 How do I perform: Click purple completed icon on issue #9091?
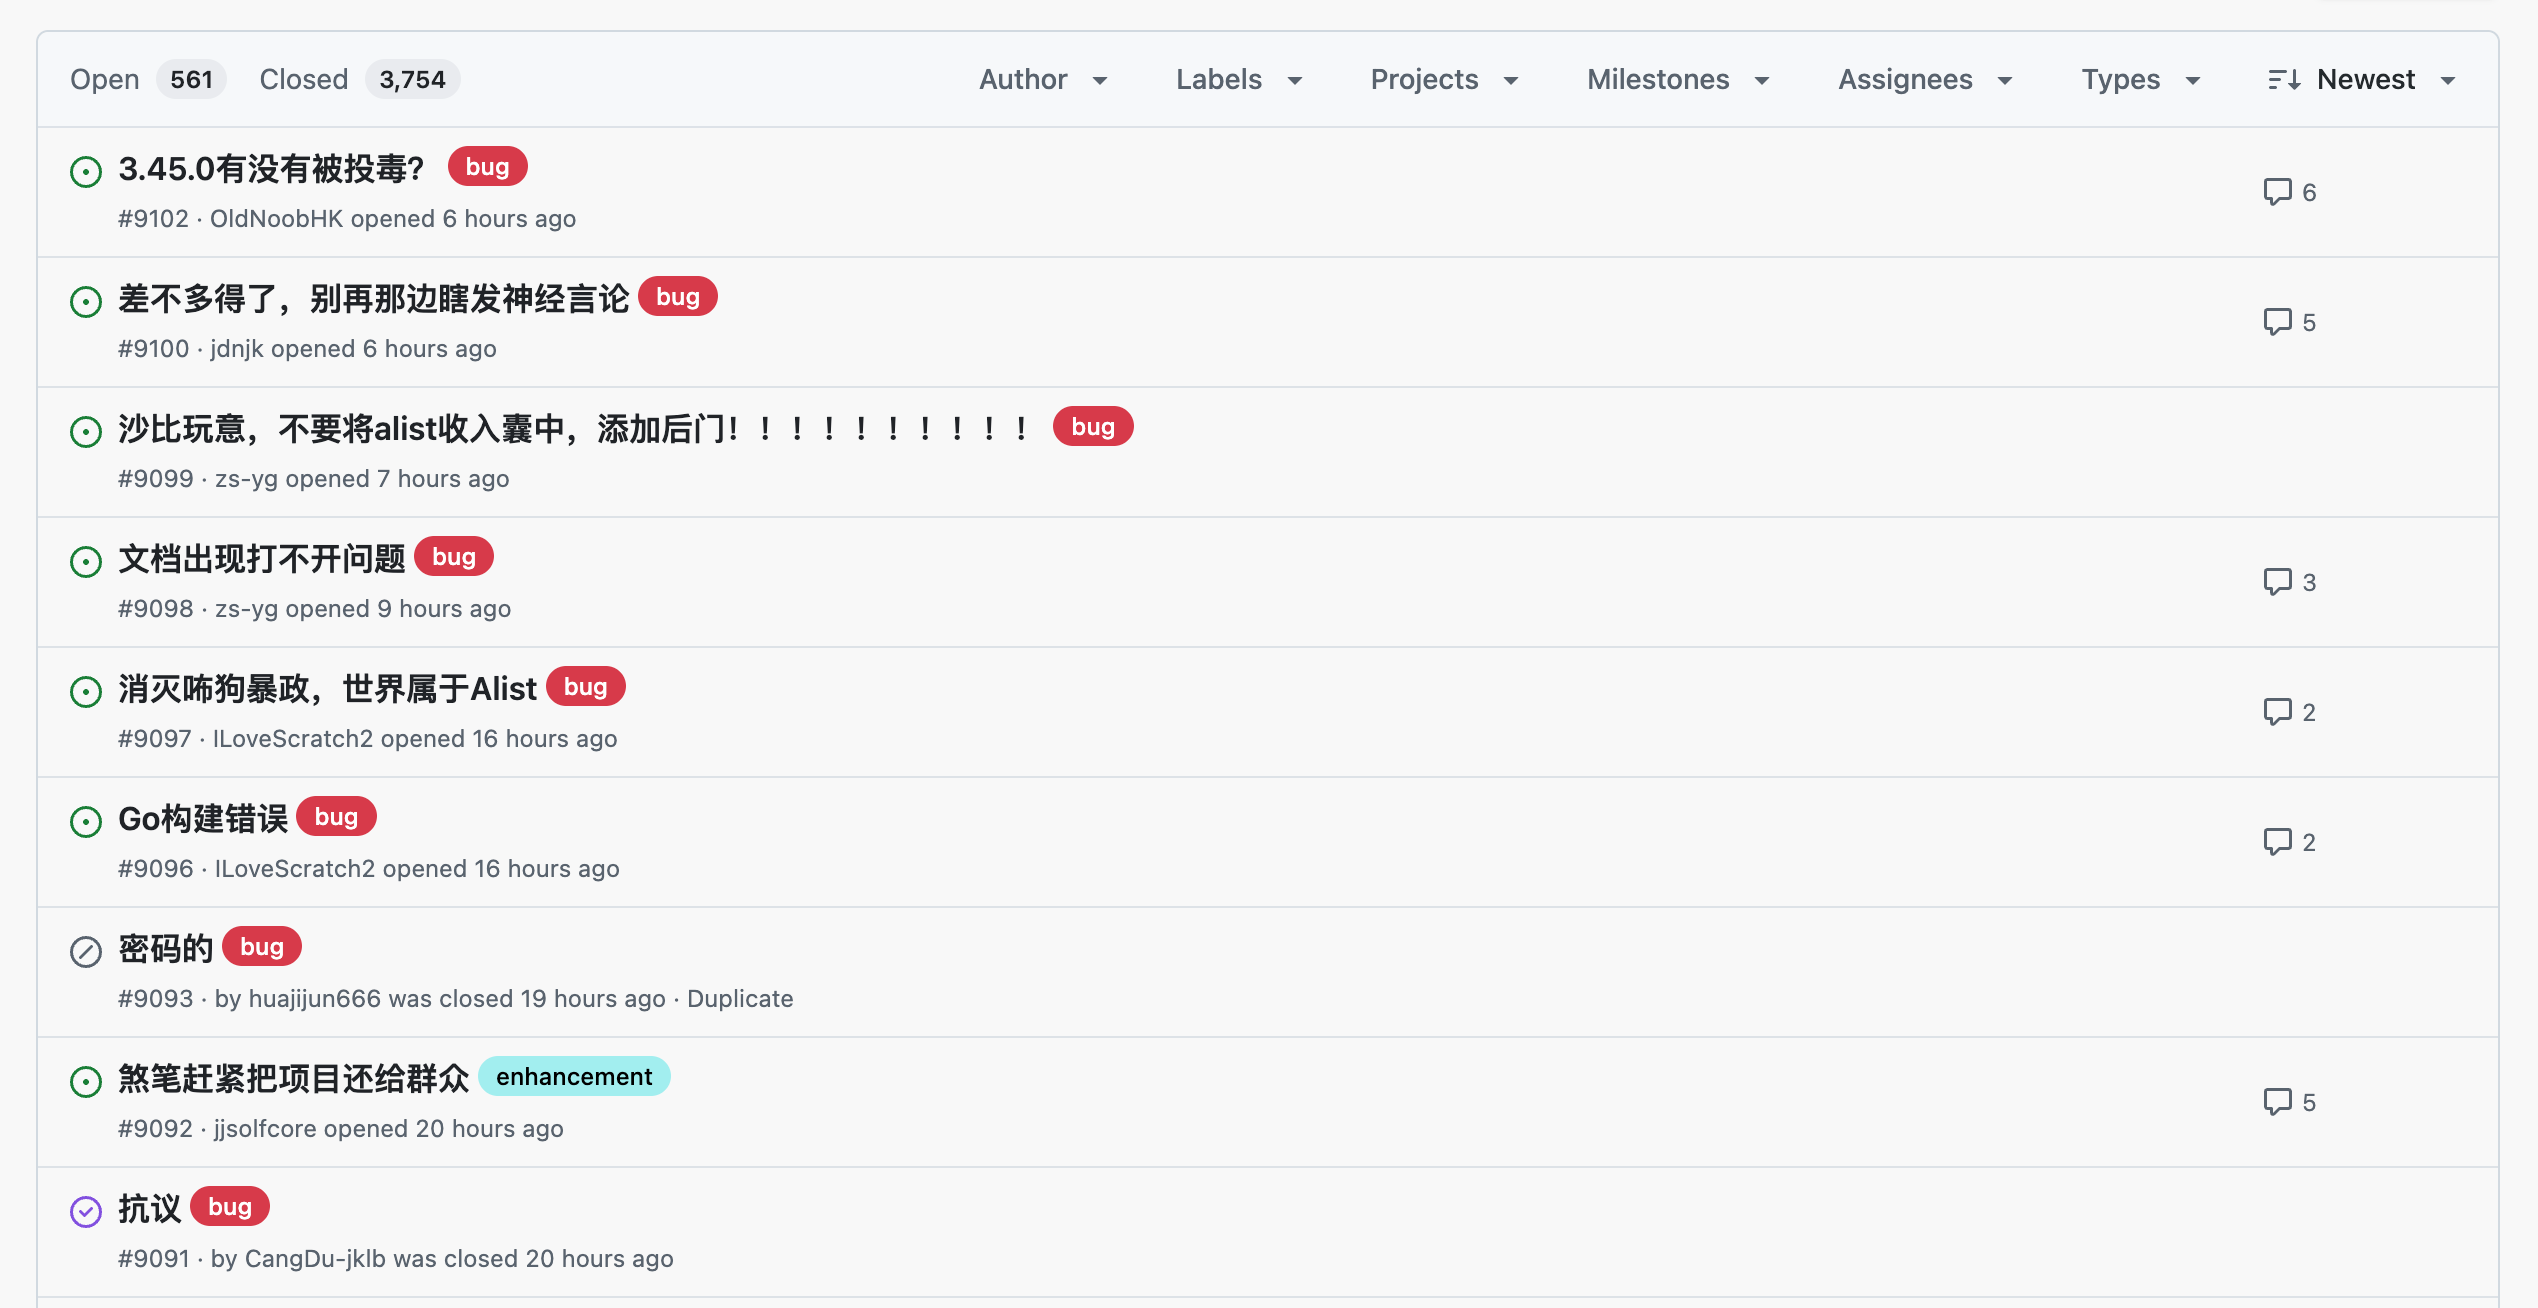tap(86, 1211)
